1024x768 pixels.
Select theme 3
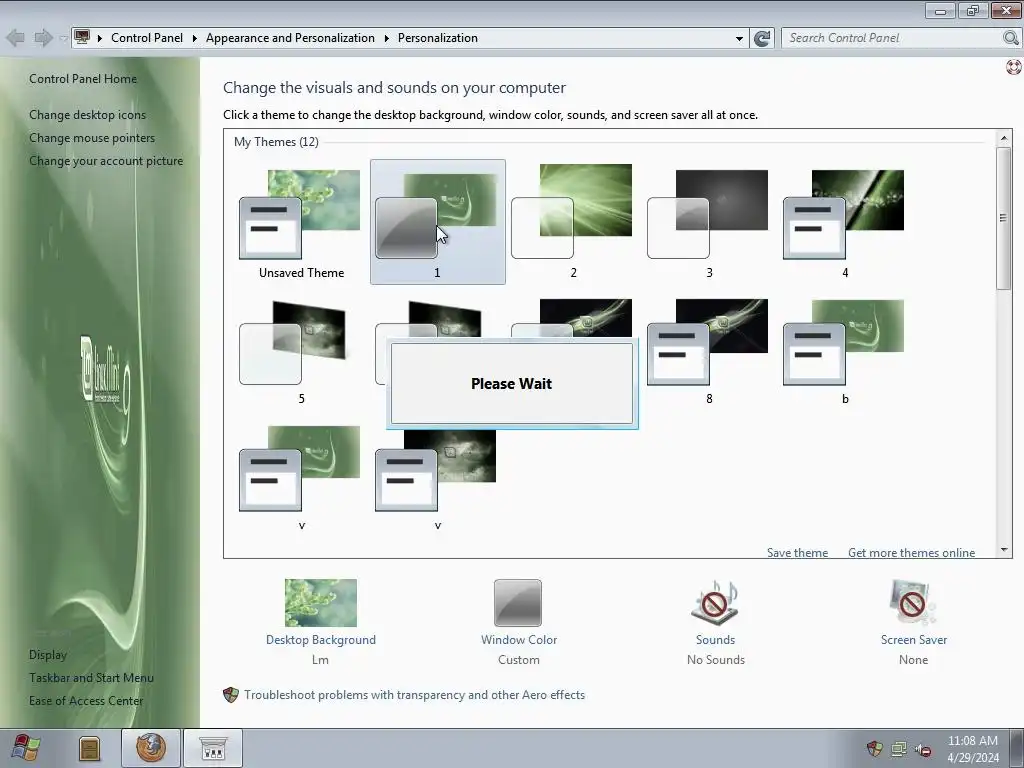click(x=709, y=222)
